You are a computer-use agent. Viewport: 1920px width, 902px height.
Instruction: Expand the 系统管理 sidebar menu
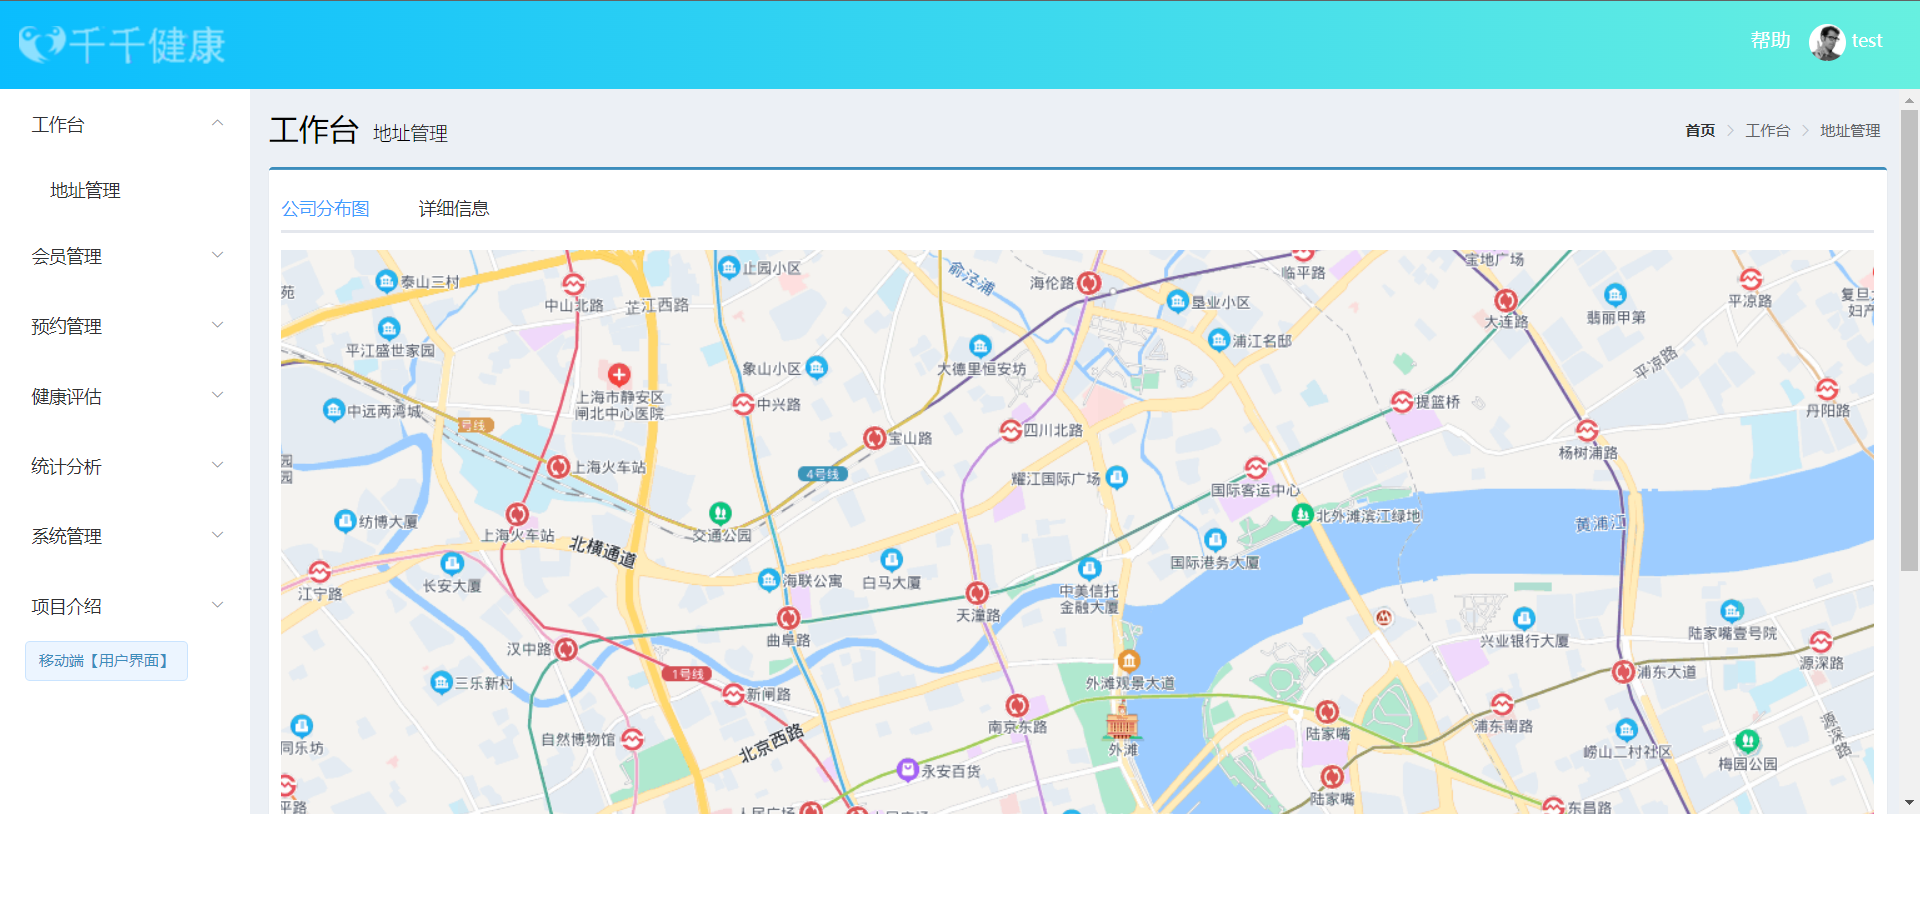click(125, 536)
